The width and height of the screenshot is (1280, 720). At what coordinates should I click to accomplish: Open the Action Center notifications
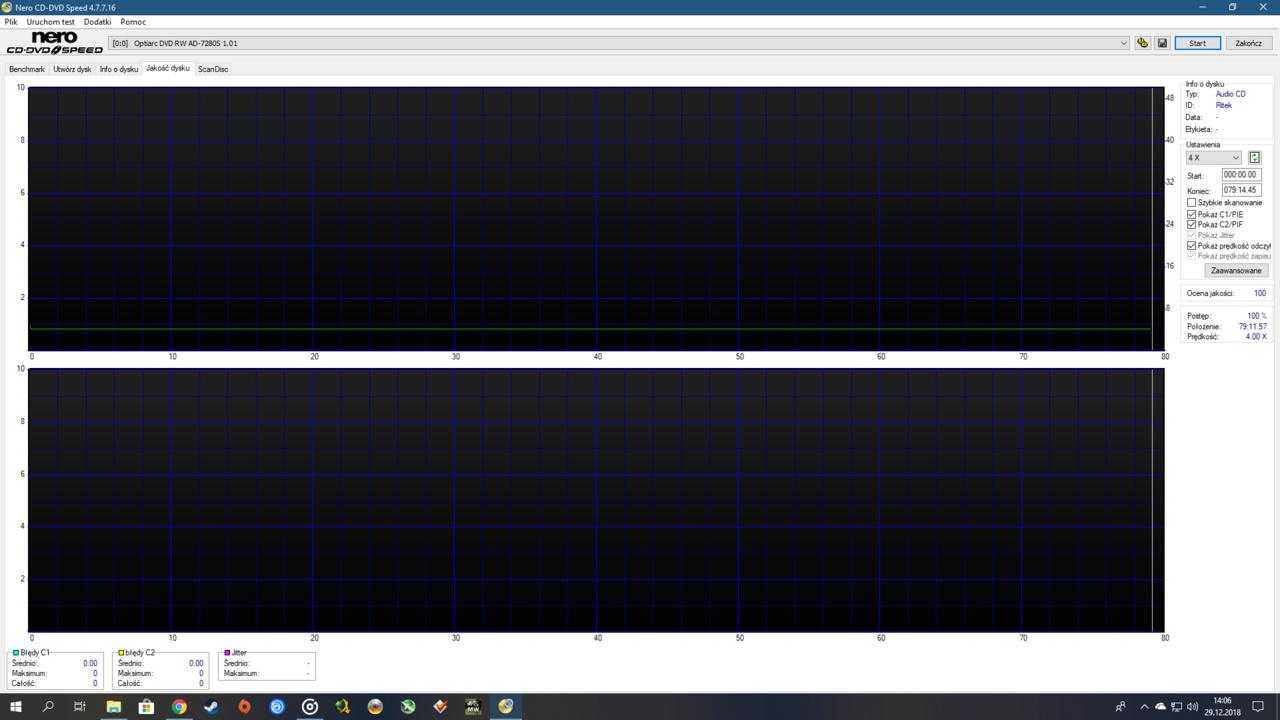1258,706
